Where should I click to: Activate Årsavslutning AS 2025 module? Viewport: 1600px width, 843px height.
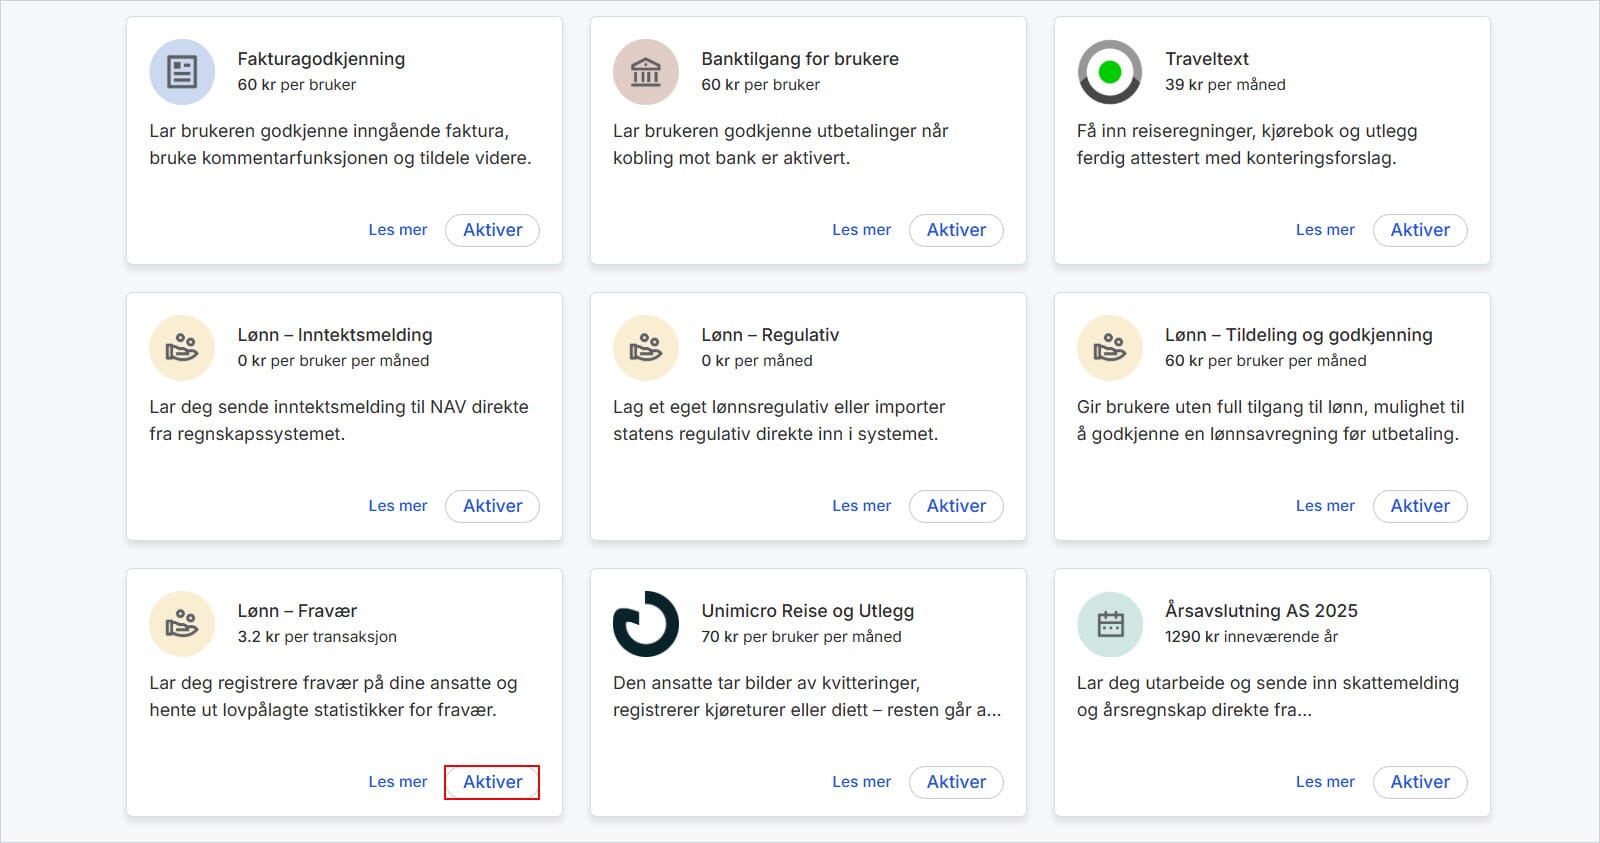[1420, 782]
